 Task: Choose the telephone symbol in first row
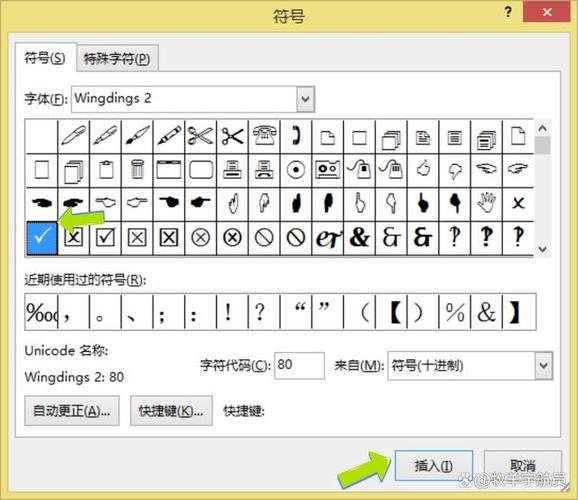point(264,136)
